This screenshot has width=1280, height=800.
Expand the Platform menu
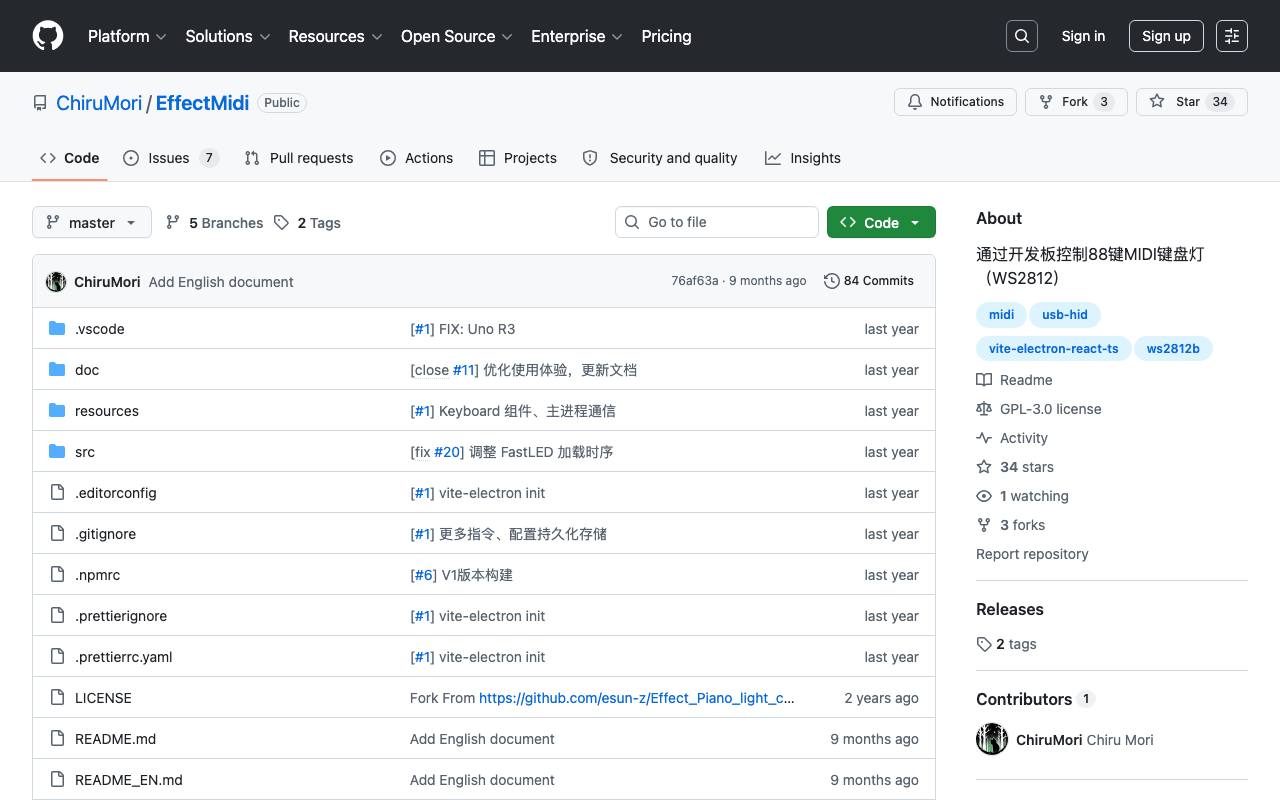click(127, 36)
